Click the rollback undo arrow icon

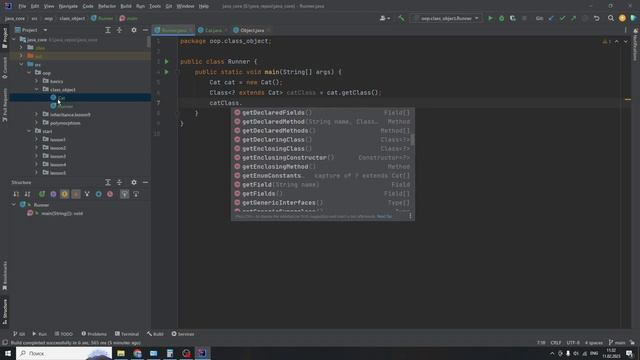(596, 18)
